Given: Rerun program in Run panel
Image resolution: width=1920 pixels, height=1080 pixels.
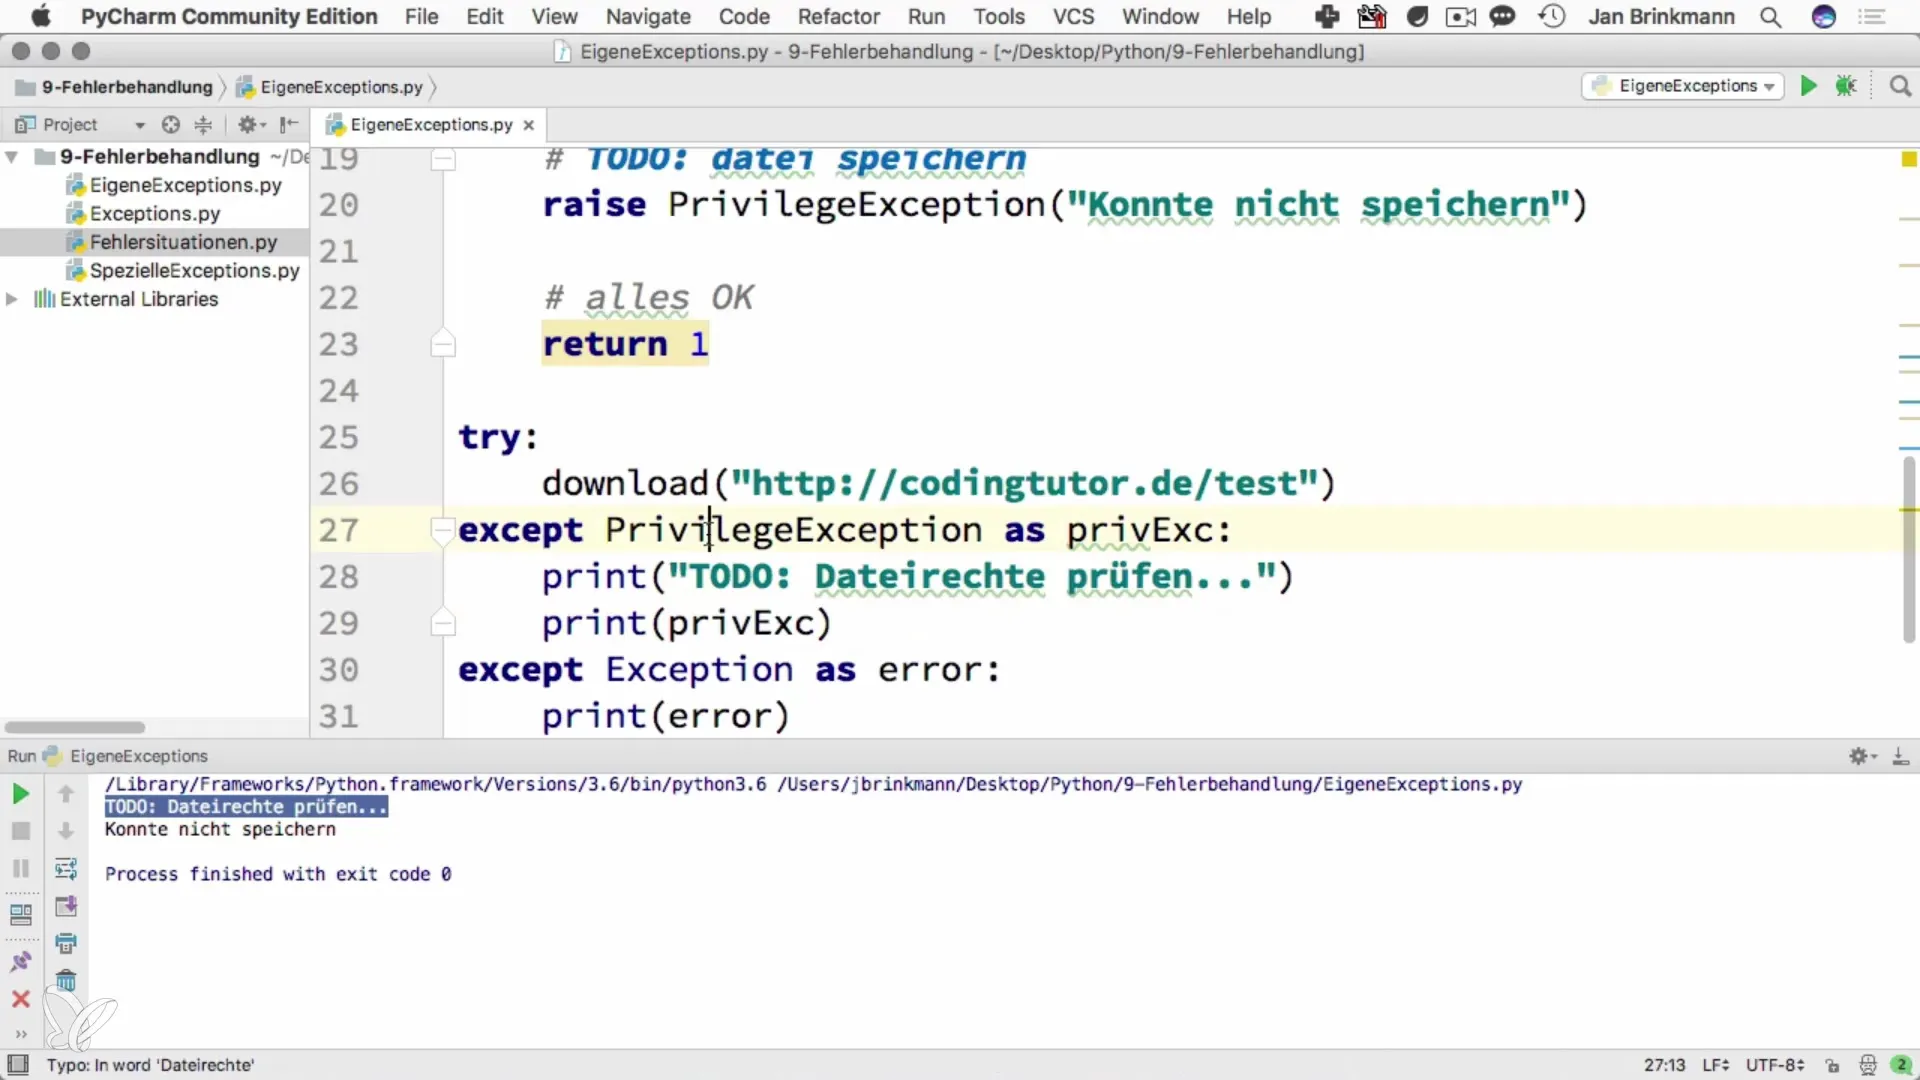Looking at the screenshot, I should coord(20,794).
